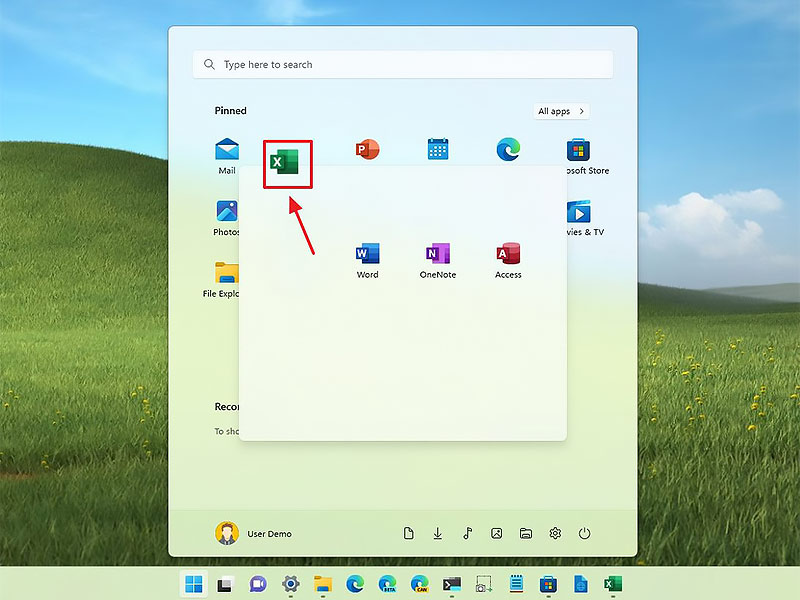Open Task View from the taskbar
The image size is (800, 600).
pos(226,584)
